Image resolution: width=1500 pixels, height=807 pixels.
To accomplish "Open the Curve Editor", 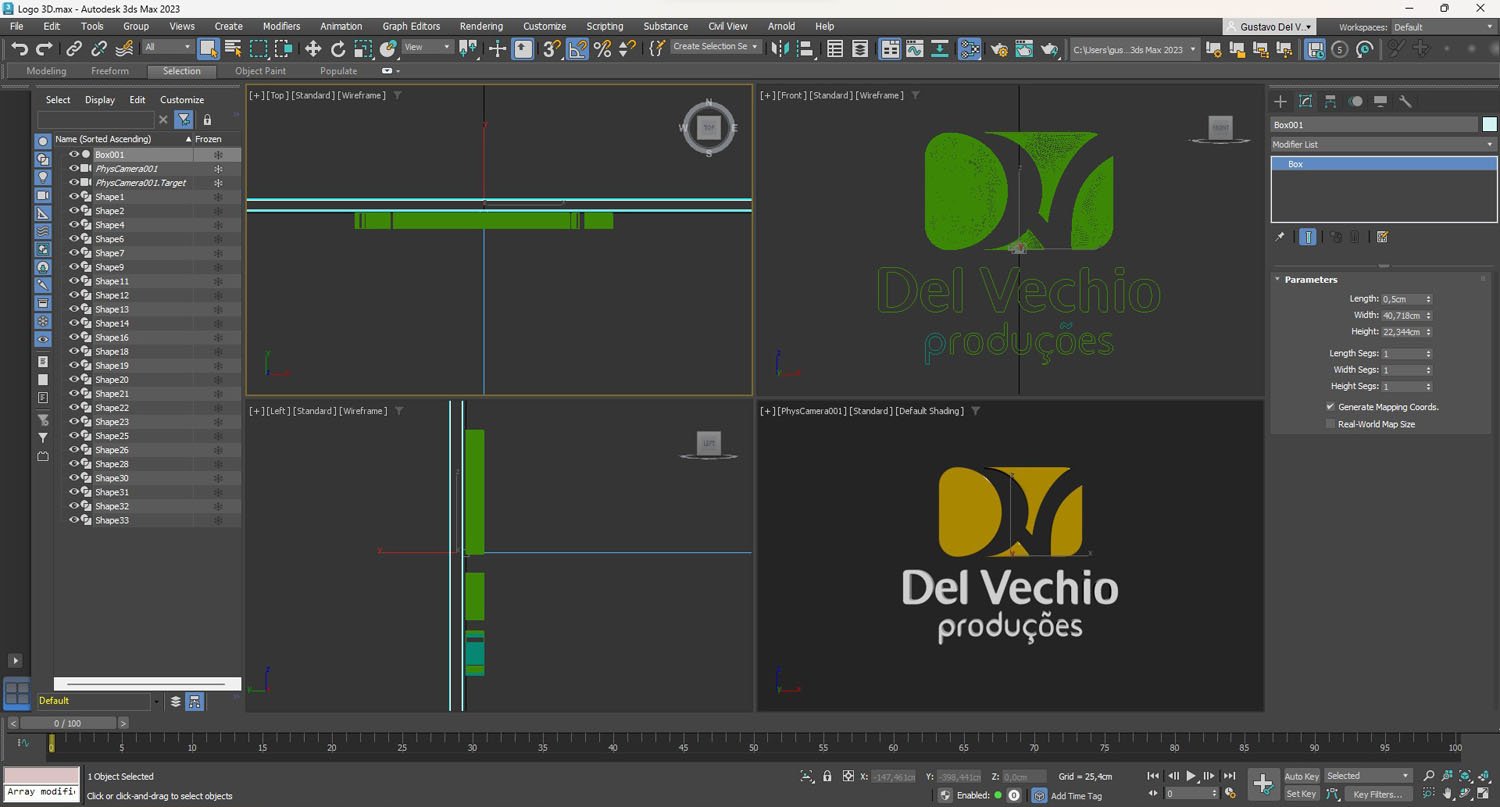I will pyautogui.click(x=915, y=48).
